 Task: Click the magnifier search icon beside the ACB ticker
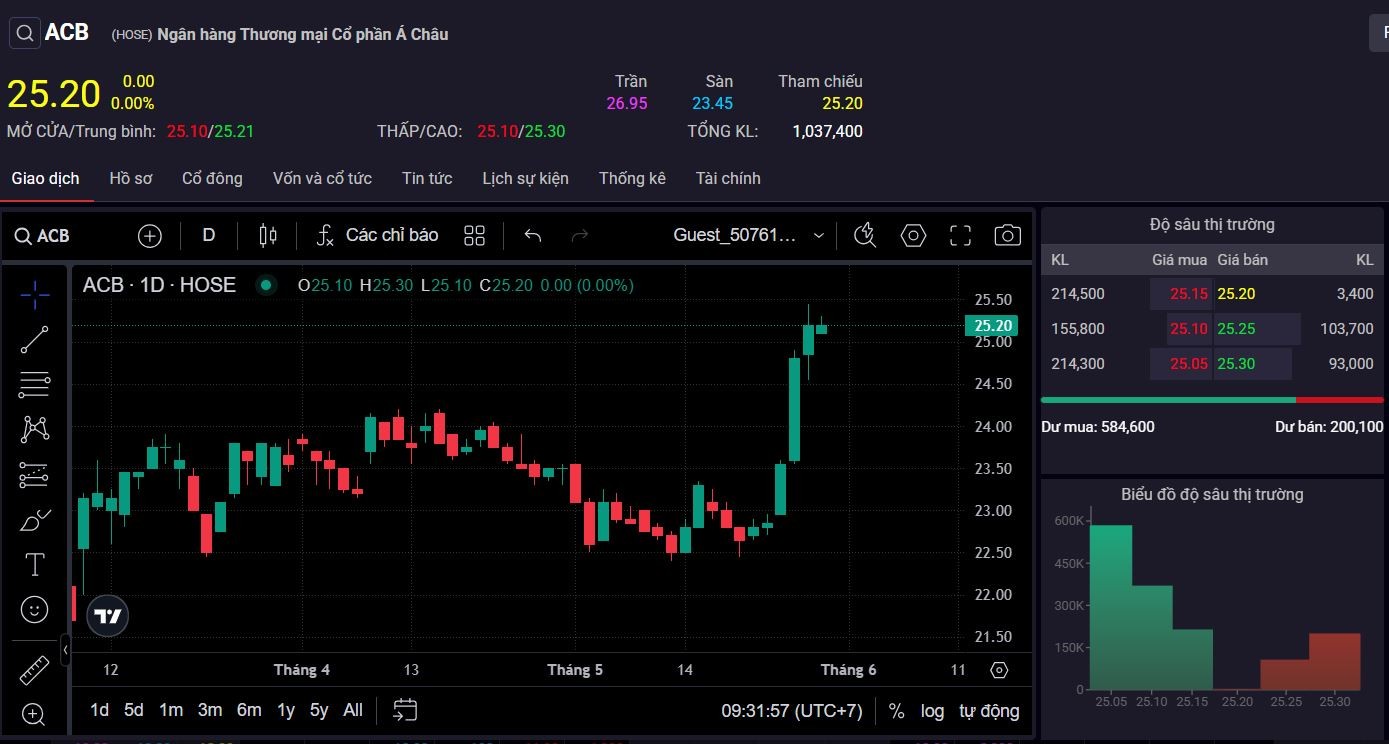(25, 33)
